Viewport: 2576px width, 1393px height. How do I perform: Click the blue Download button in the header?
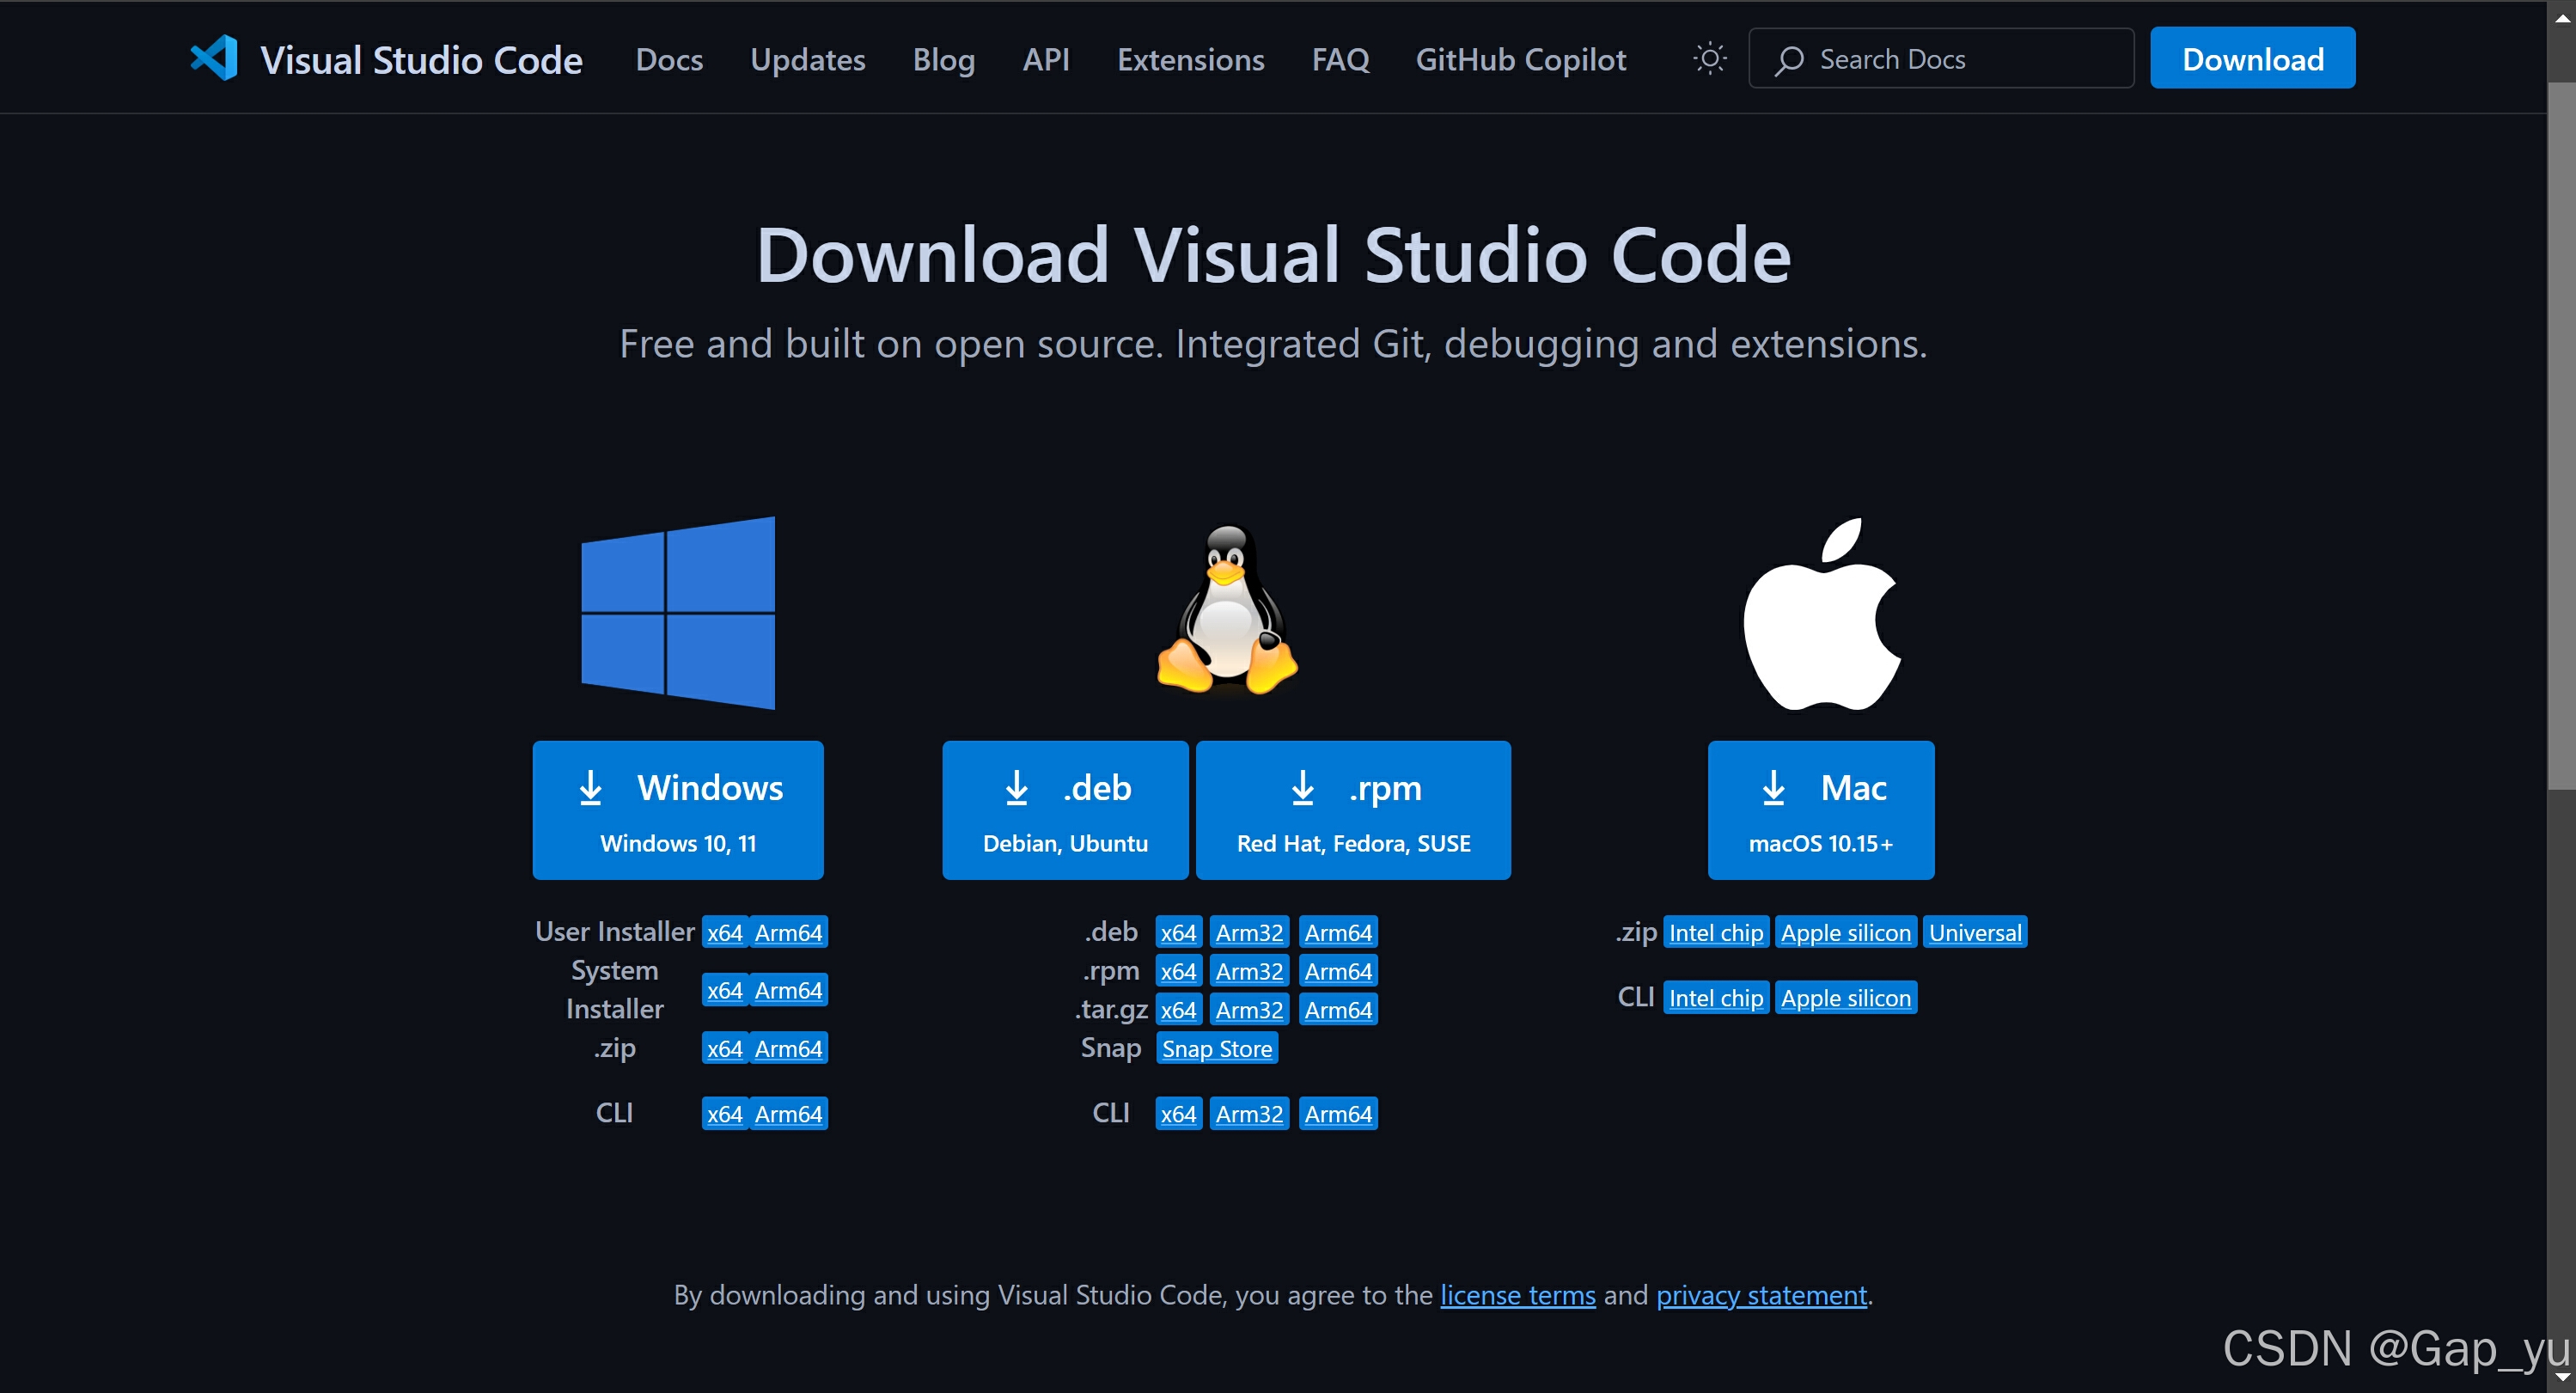2252,58
